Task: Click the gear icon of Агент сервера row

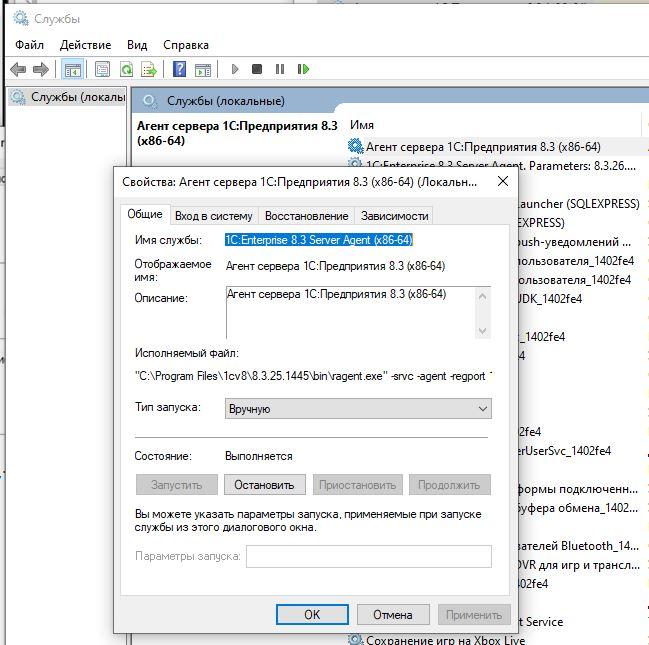Action: [x=355, y=146]
